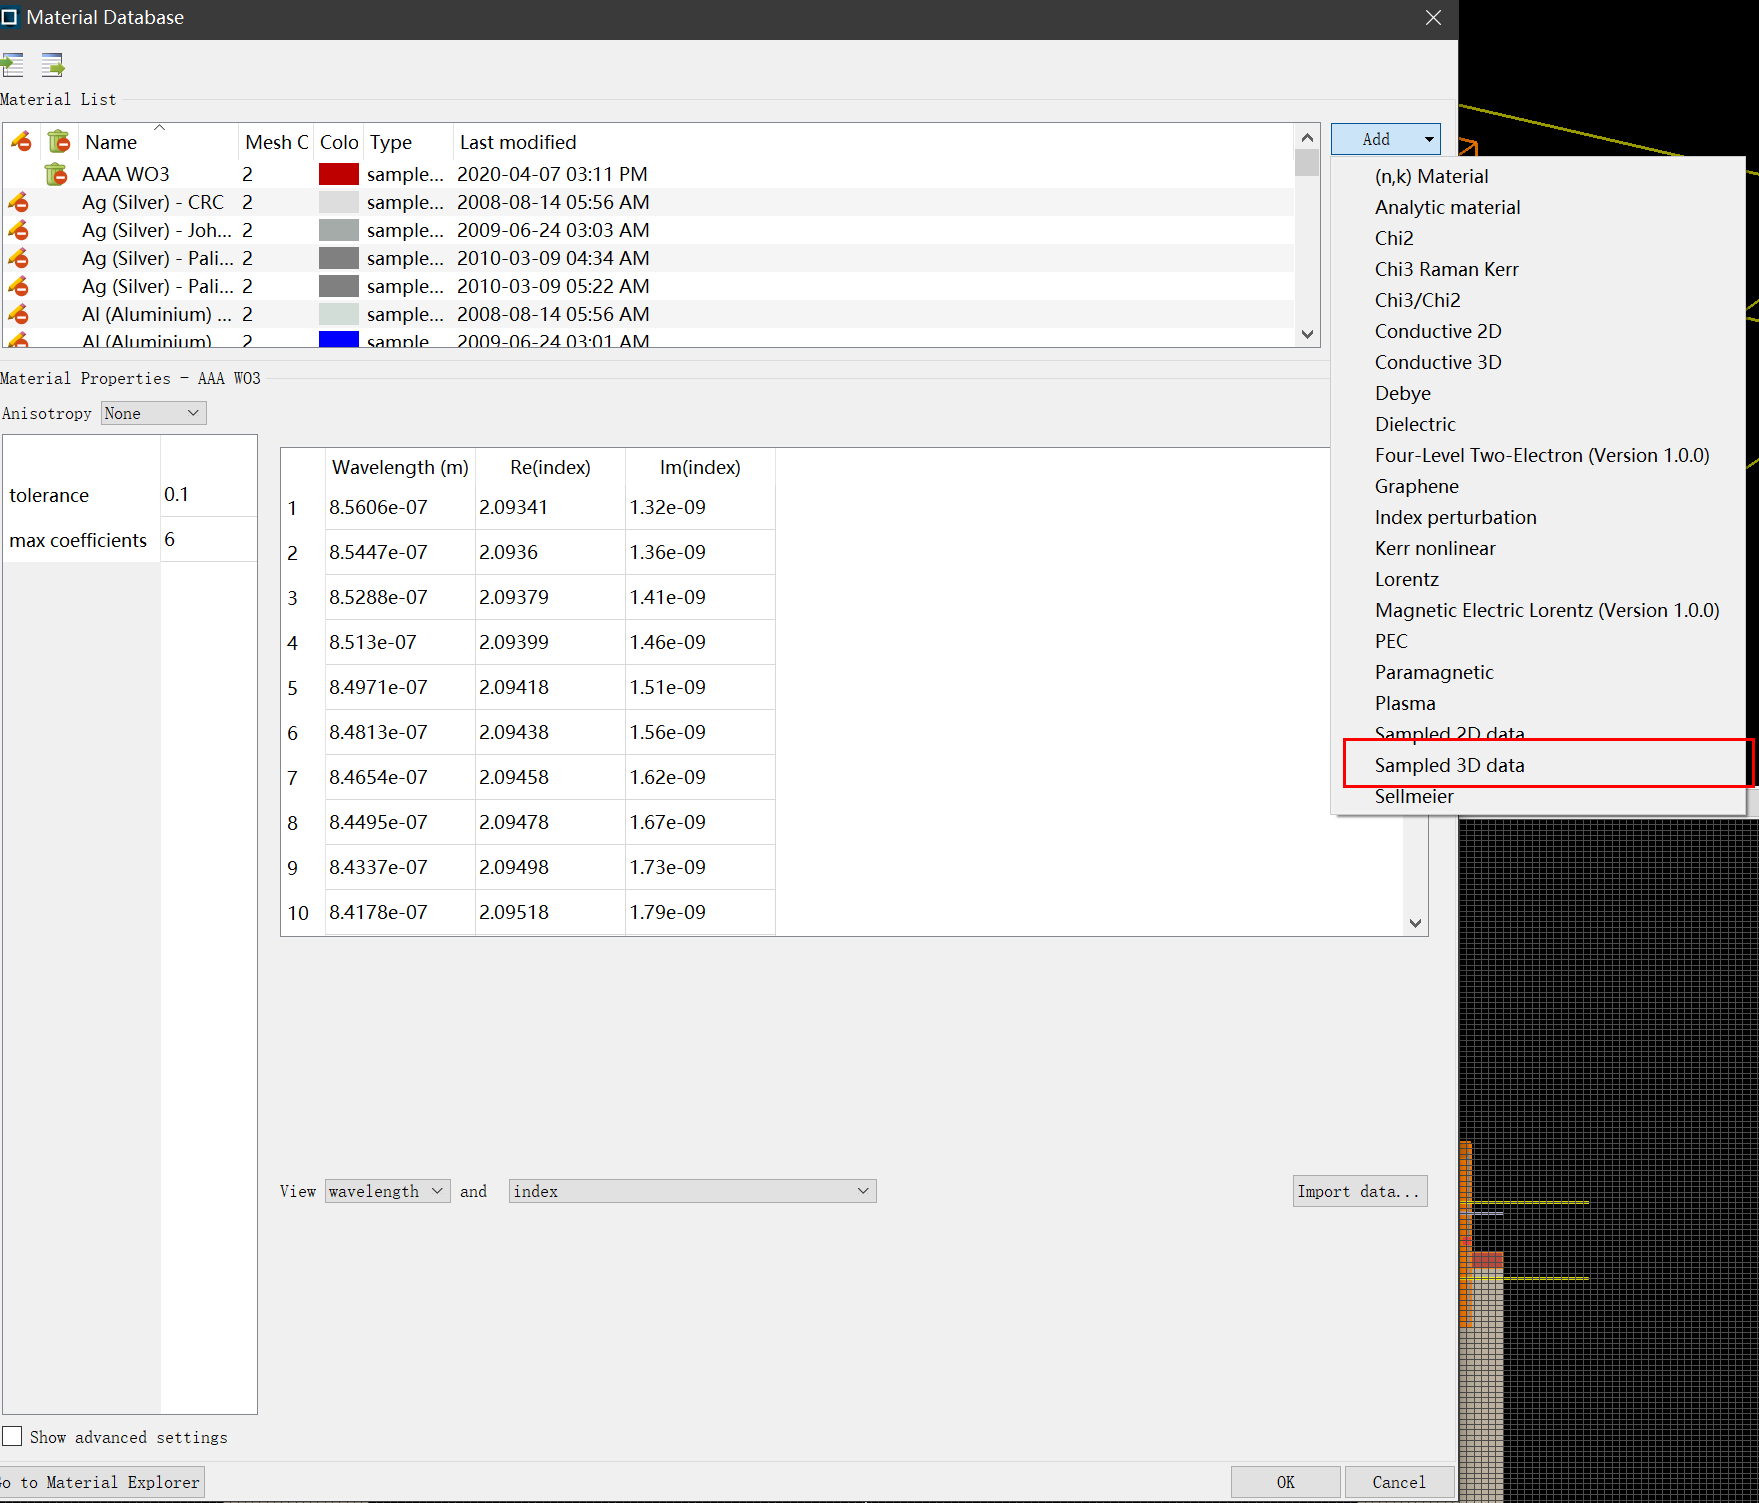Screen dimensions: 1759x1503
Task: Select Lorentz in the Add menu
Action: (1406, 579)
